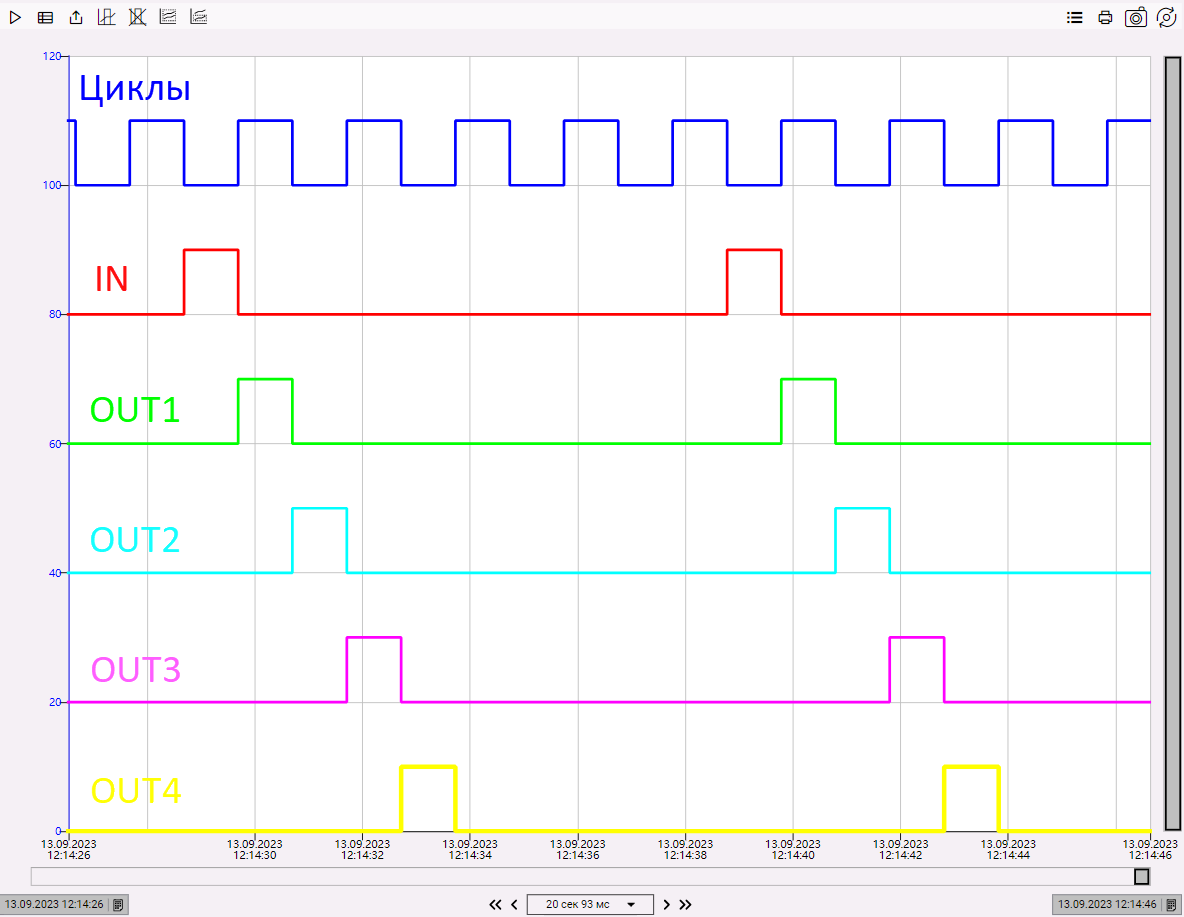Open the data table view icon
This screenshot has height=917, width=1184.
(x=45, y=17)
